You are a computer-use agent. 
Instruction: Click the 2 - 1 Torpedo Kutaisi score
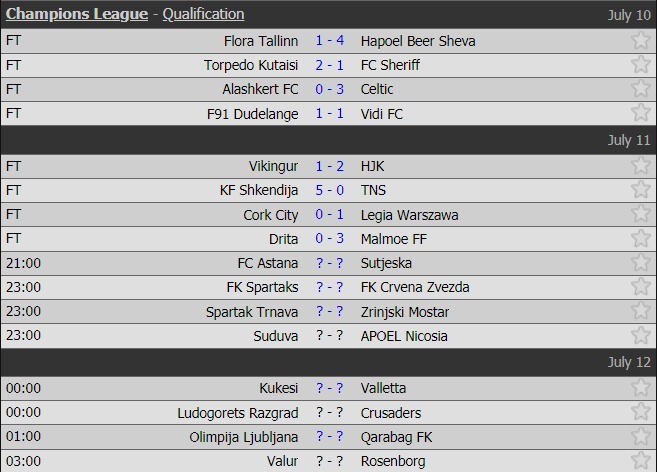(x=330, y=65)
